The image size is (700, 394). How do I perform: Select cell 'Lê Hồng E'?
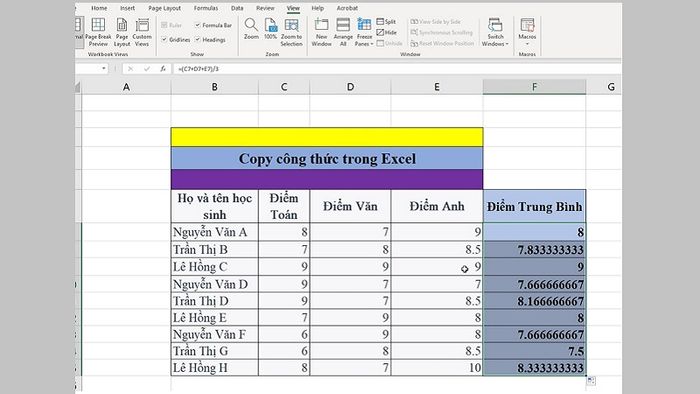pos(214,318)
